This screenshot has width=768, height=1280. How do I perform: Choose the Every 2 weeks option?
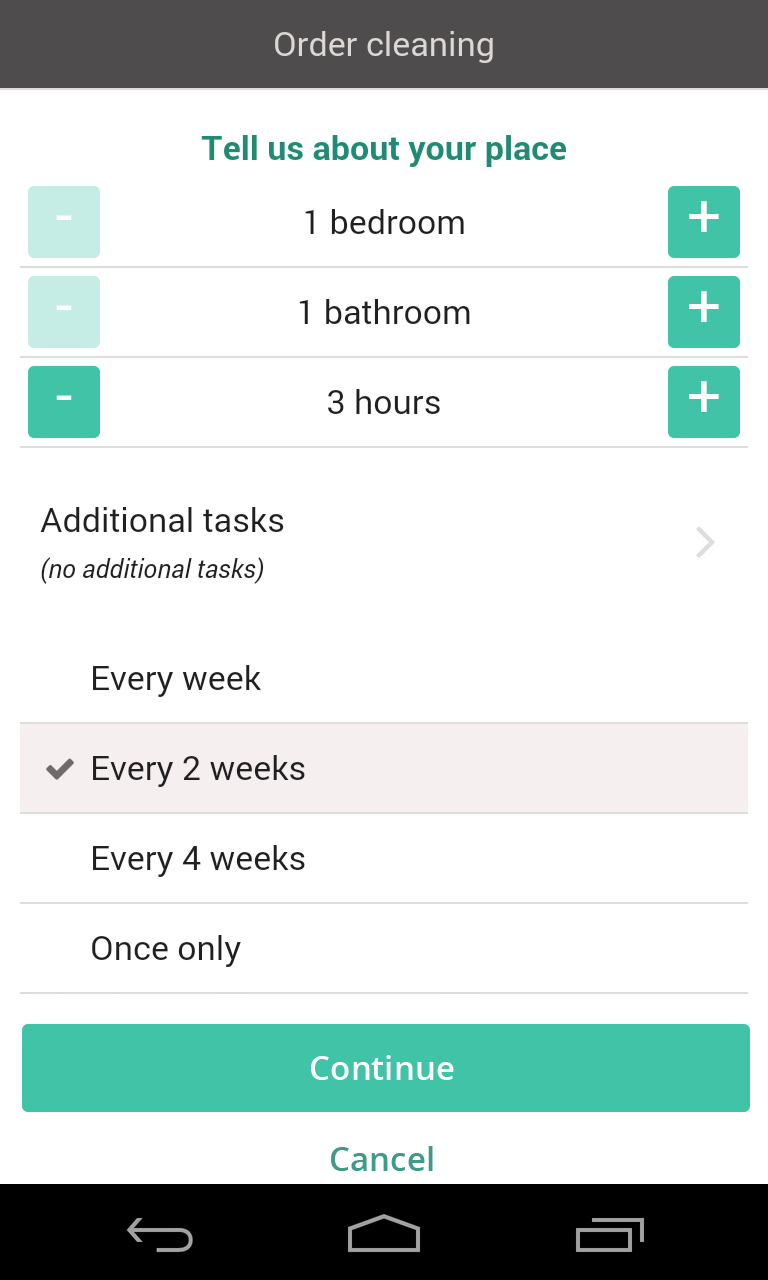point(384,769)
